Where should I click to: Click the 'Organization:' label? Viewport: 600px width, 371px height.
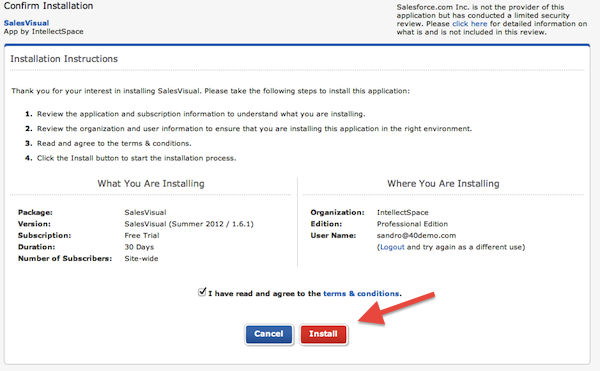click(338, 213)
